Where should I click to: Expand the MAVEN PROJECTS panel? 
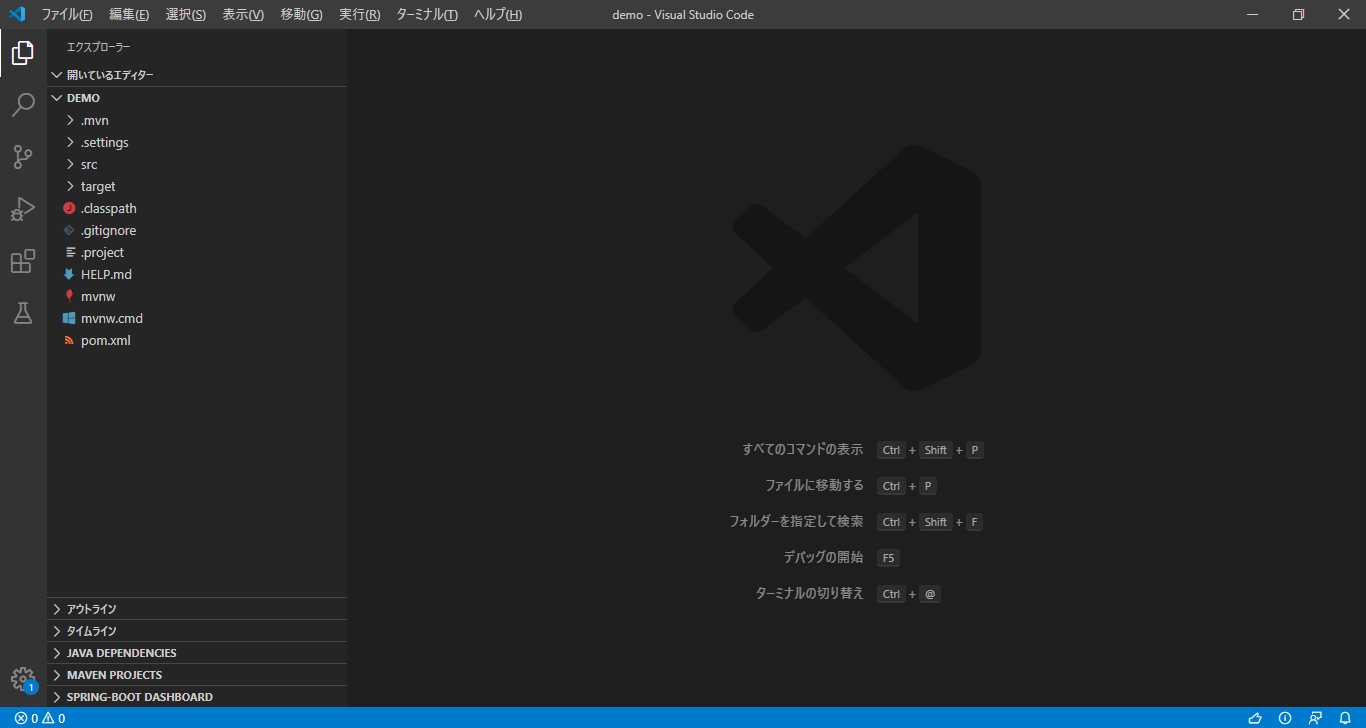(197, 675)
